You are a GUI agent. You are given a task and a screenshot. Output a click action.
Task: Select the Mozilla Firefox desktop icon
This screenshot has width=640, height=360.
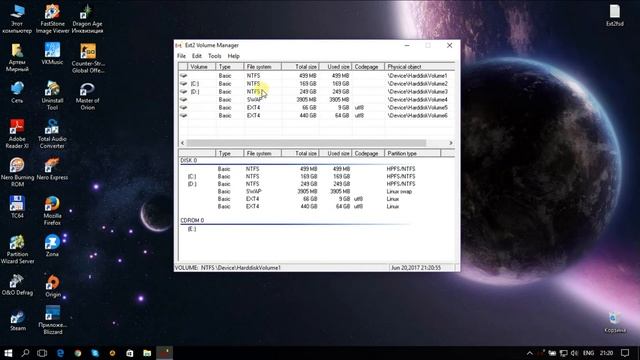click(52, 211)
